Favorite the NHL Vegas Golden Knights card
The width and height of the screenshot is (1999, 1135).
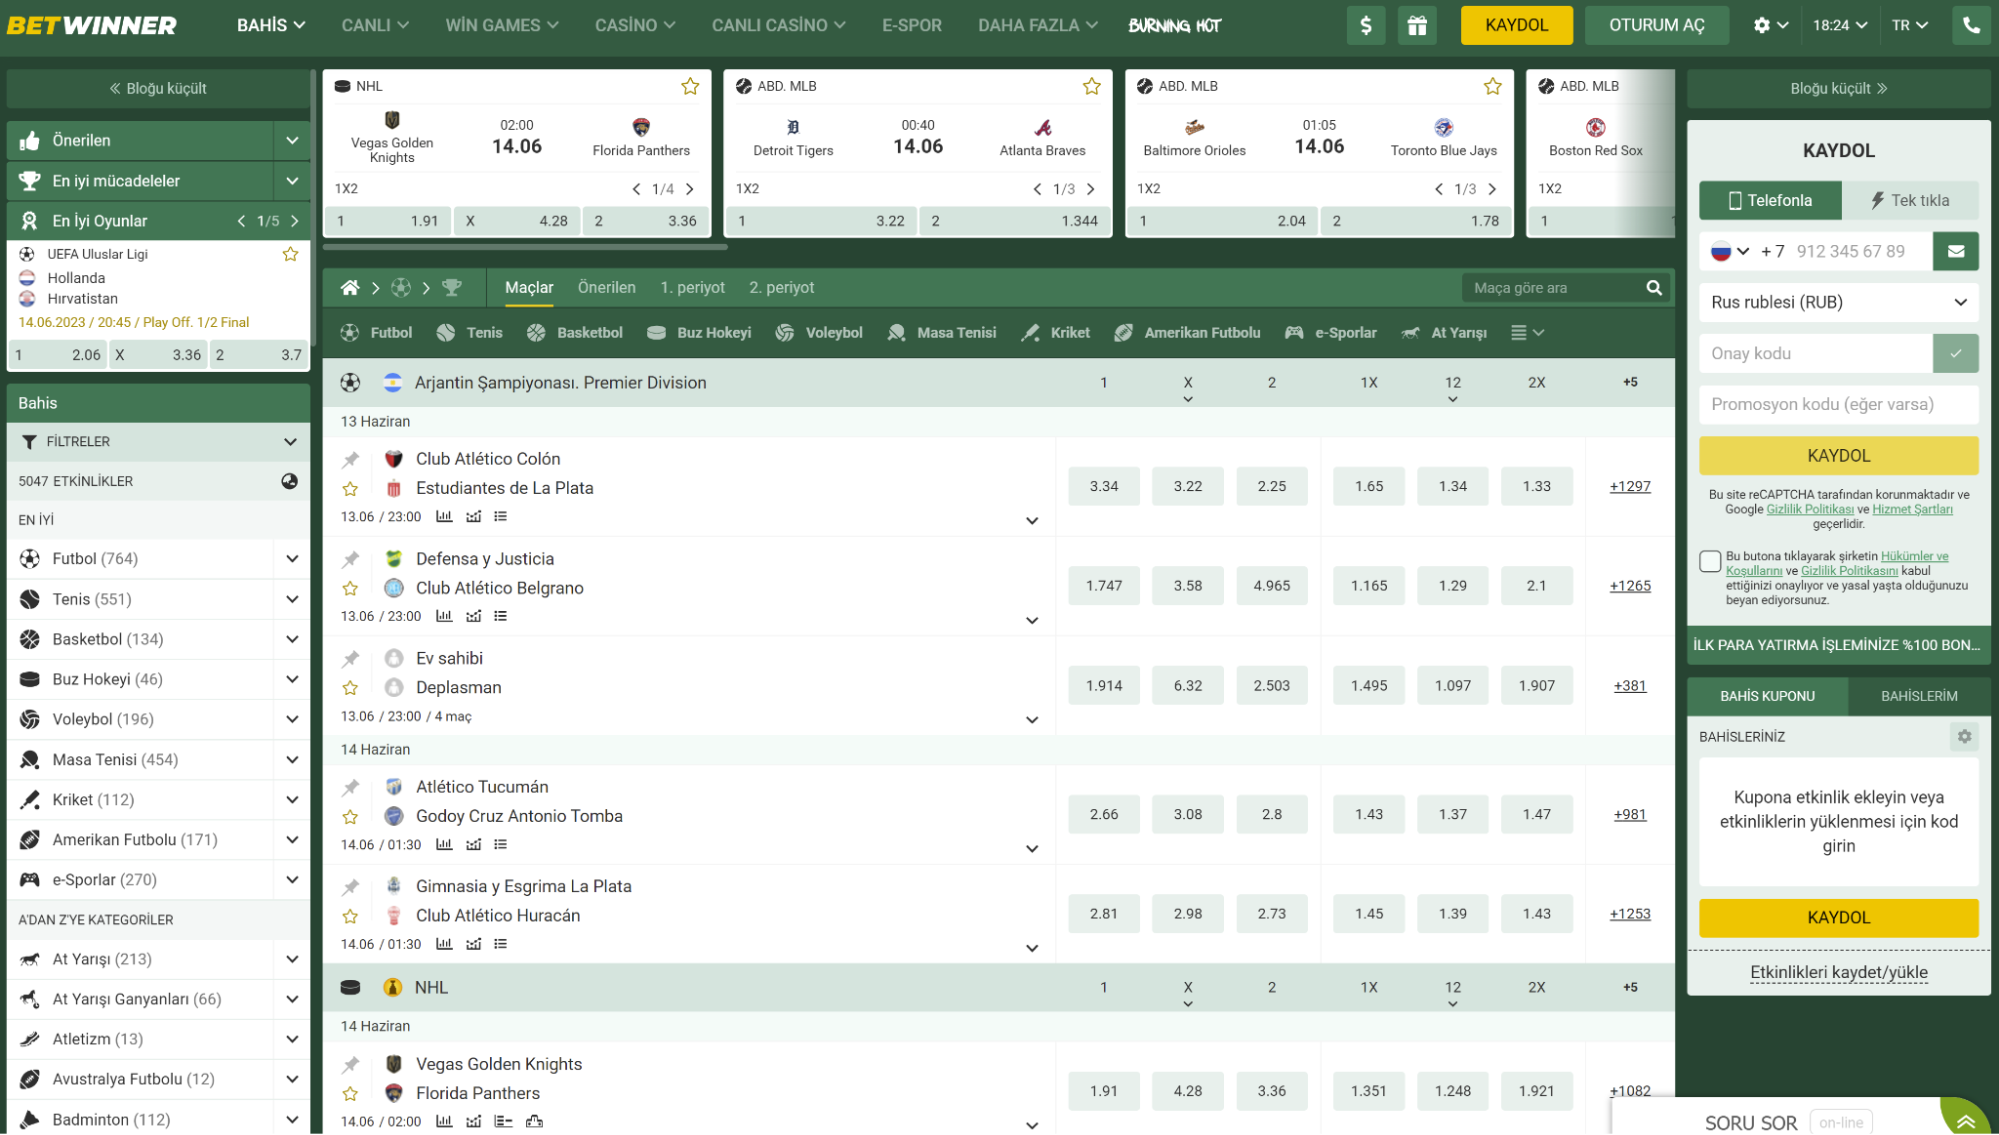coord(690,87)
